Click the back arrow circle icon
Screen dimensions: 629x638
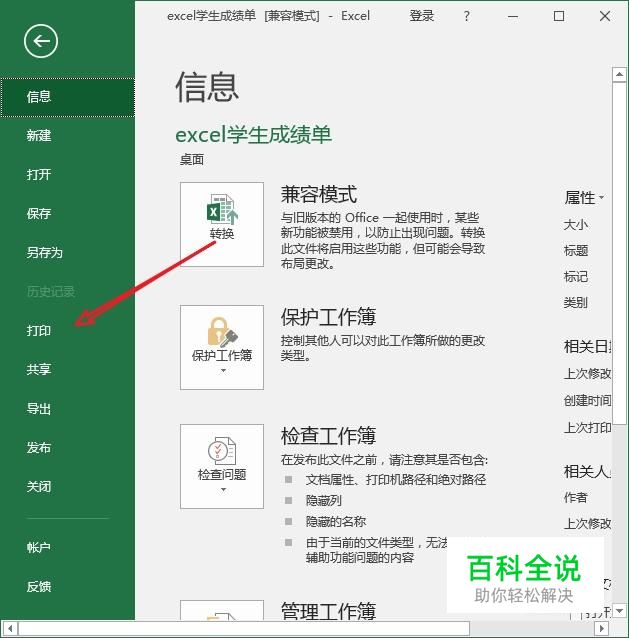tap(41, 41)
